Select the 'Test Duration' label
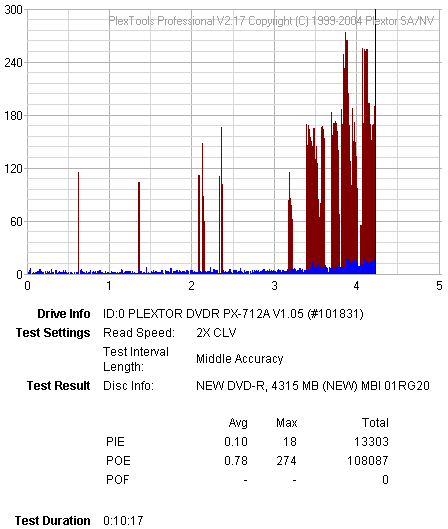The width and height of the screenshot is (448, 529). [53, 520]
